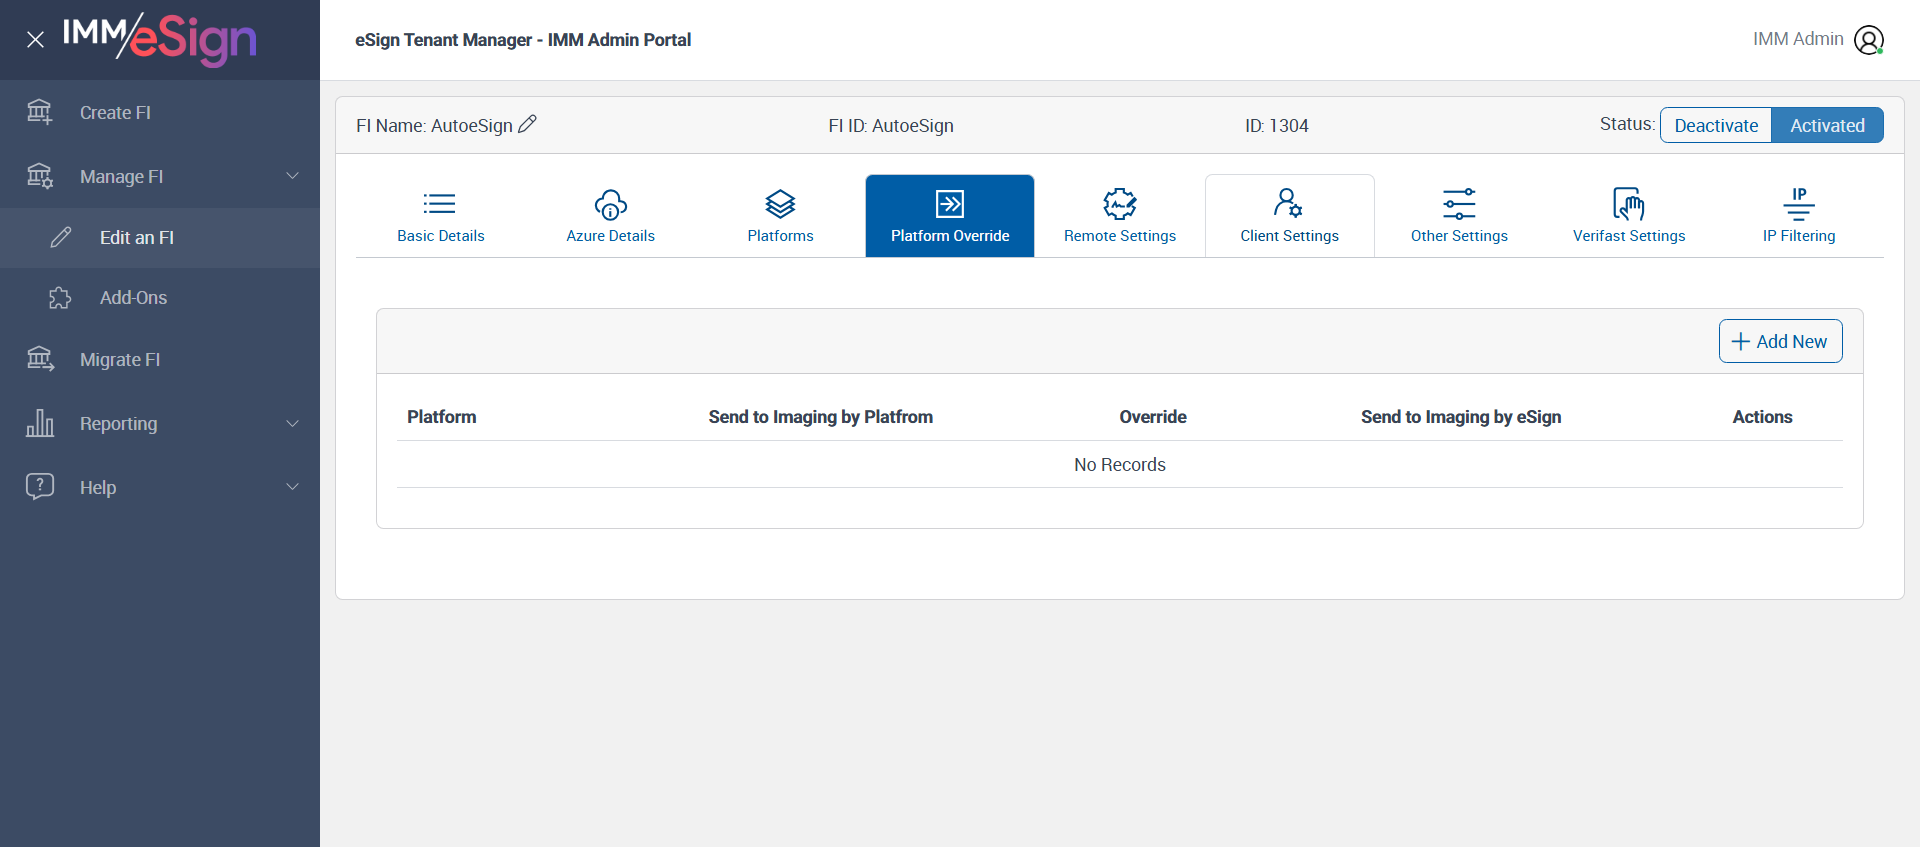The width and height of the screenshot is (1920, 847).
Task: Click the Platform column header
Action: point(442,417)
